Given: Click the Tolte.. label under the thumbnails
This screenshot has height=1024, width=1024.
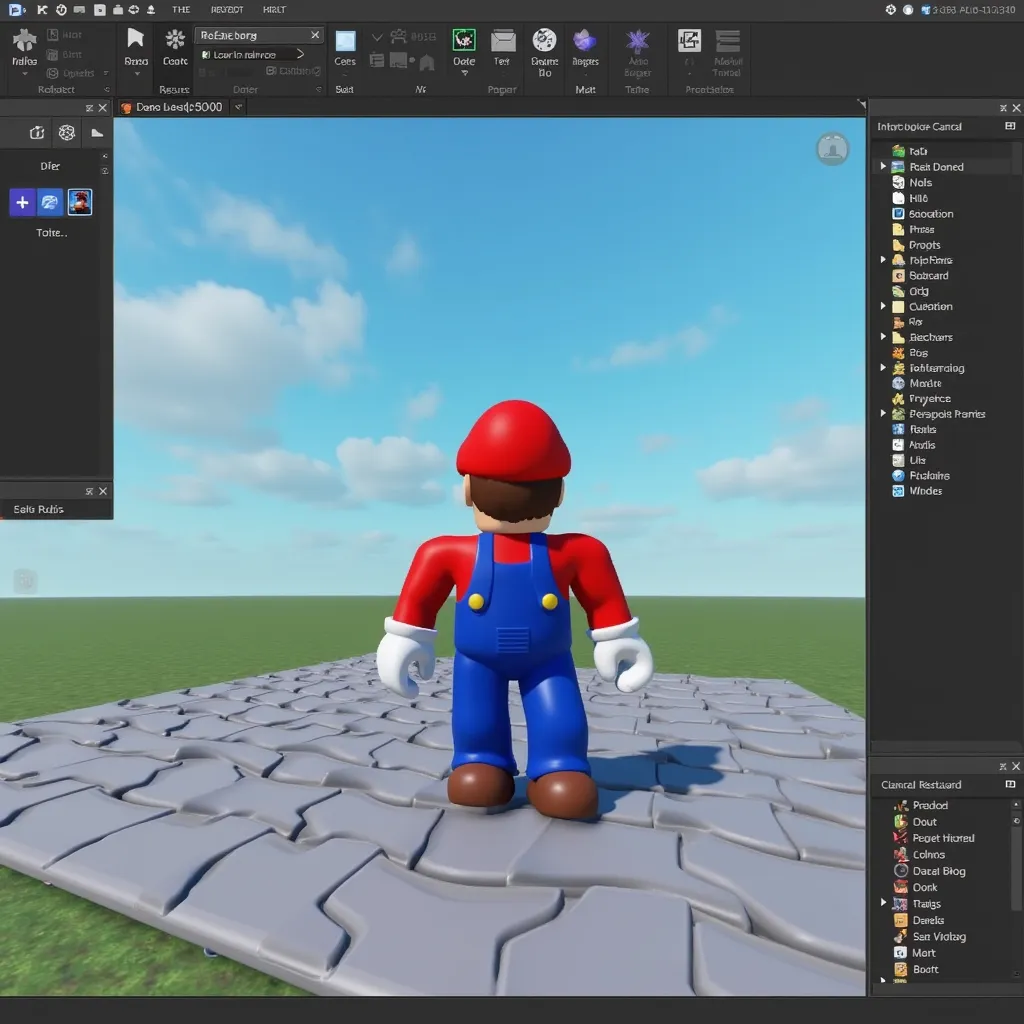Looking at the screenshot, I should (52, 232).
